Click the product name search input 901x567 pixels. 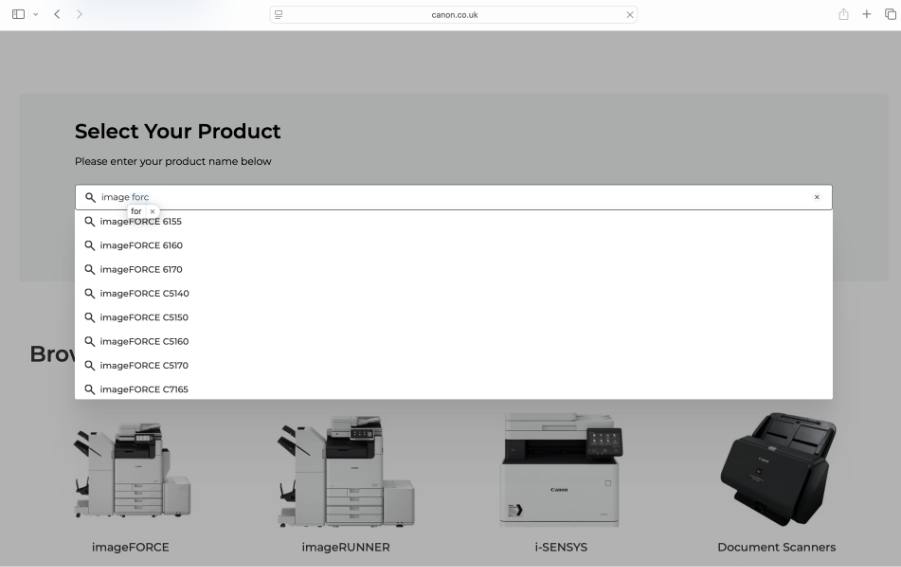(x=450, y=198)
